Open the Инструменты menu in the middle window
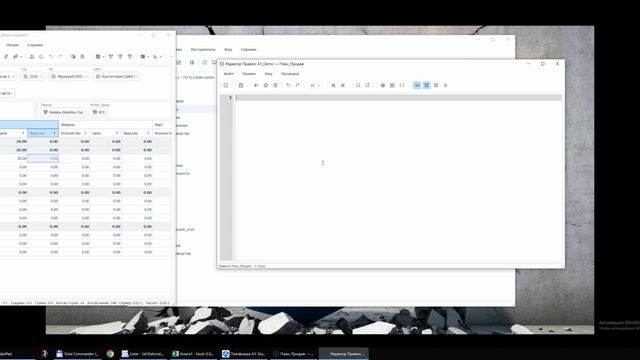The width and height of the screenshot is (640, 360). pos(203,49)
